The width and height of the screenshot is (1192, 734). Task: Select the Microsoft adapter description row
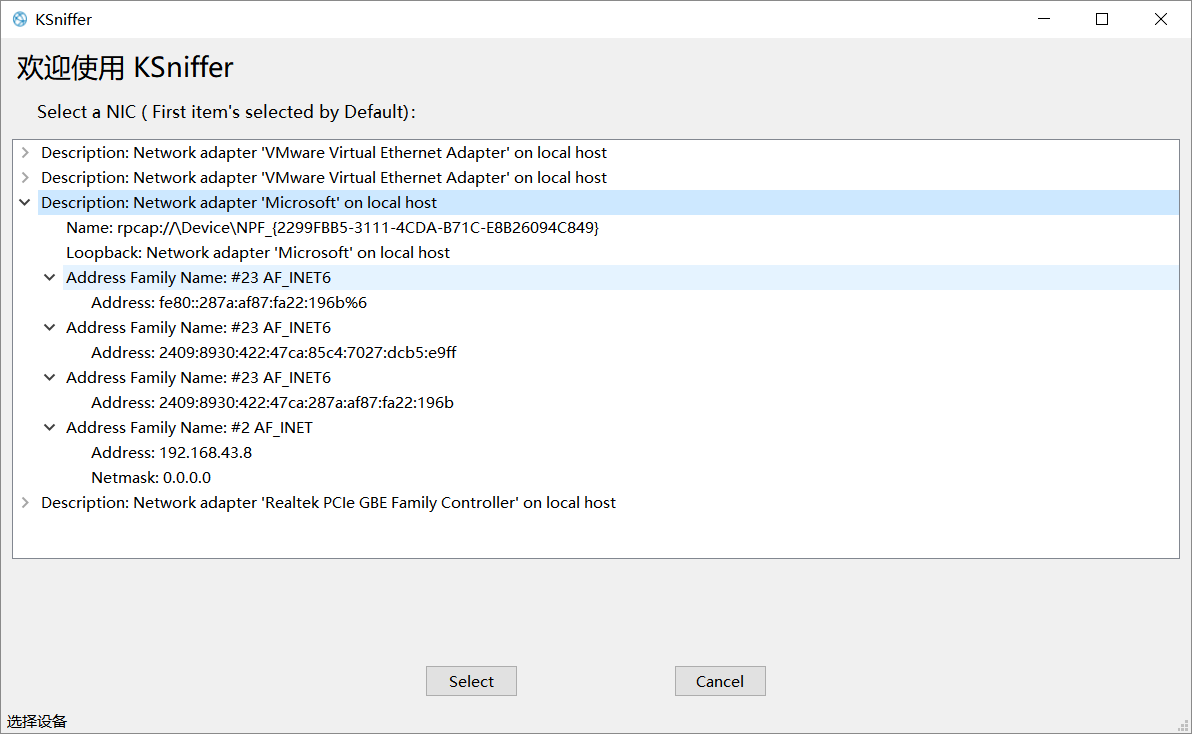[608, 203]
